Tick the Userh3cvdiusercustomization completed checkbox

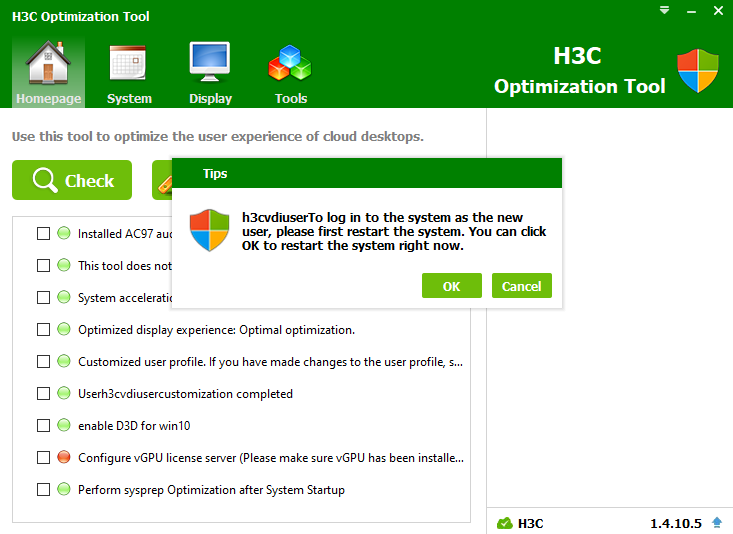tap(43, 393)
